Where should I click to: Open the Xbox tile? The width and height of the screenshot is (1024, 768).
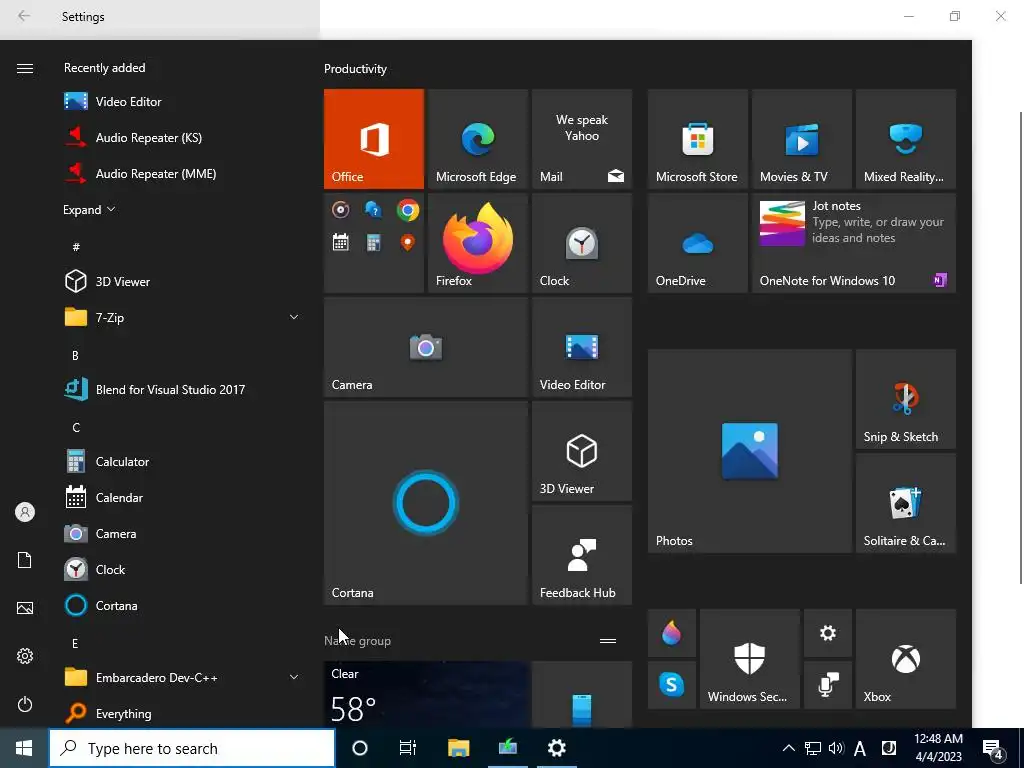(x=906, y=659)
